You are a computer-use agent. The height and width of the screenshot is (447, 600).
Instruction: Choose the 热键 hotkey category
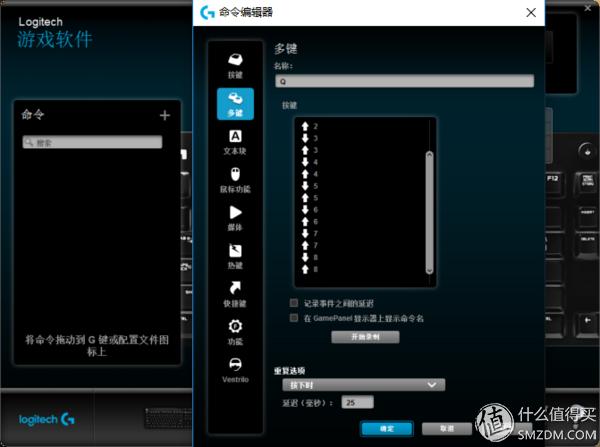coord(235,256)
